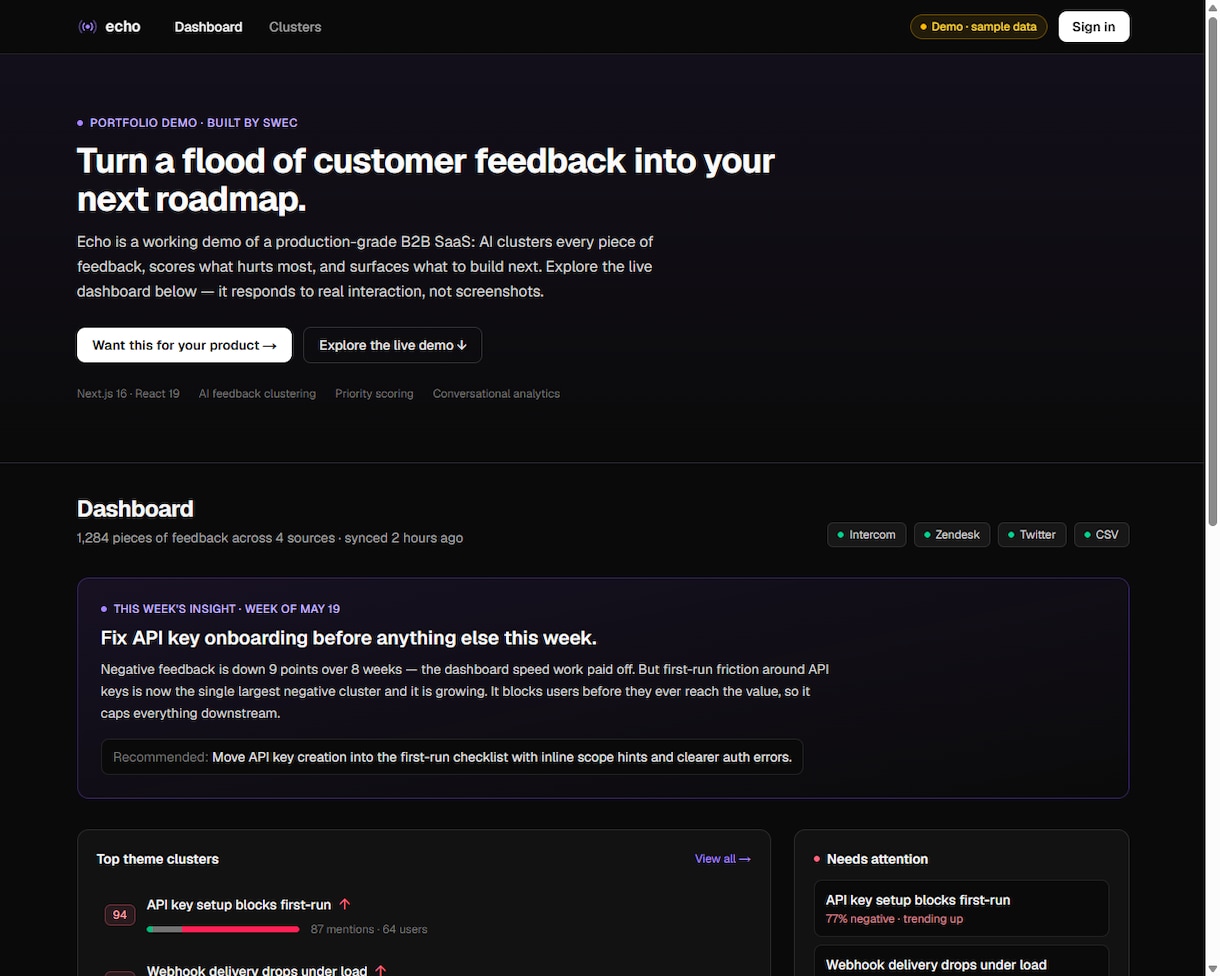Select the Intercom source chip

[x=866, y=535]
